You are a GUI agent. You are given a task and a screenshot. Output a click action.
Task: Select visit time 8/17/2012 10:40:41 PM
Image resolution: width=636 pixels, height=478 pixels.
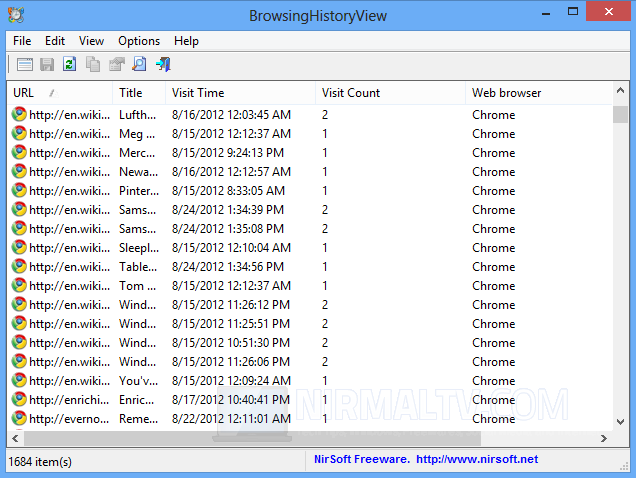pos(231,400)
